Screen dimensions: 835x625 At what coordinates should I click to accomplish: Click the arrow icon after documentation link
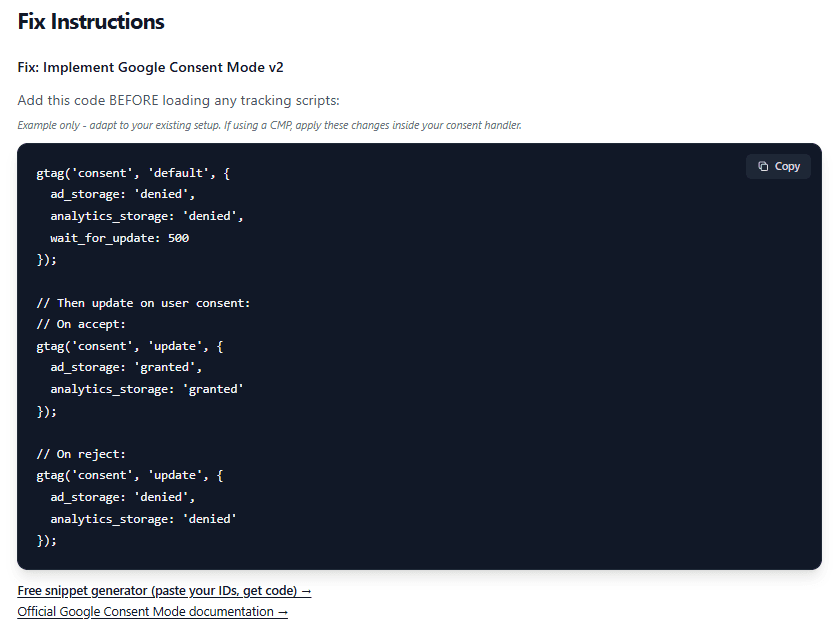tap(281, 611)
